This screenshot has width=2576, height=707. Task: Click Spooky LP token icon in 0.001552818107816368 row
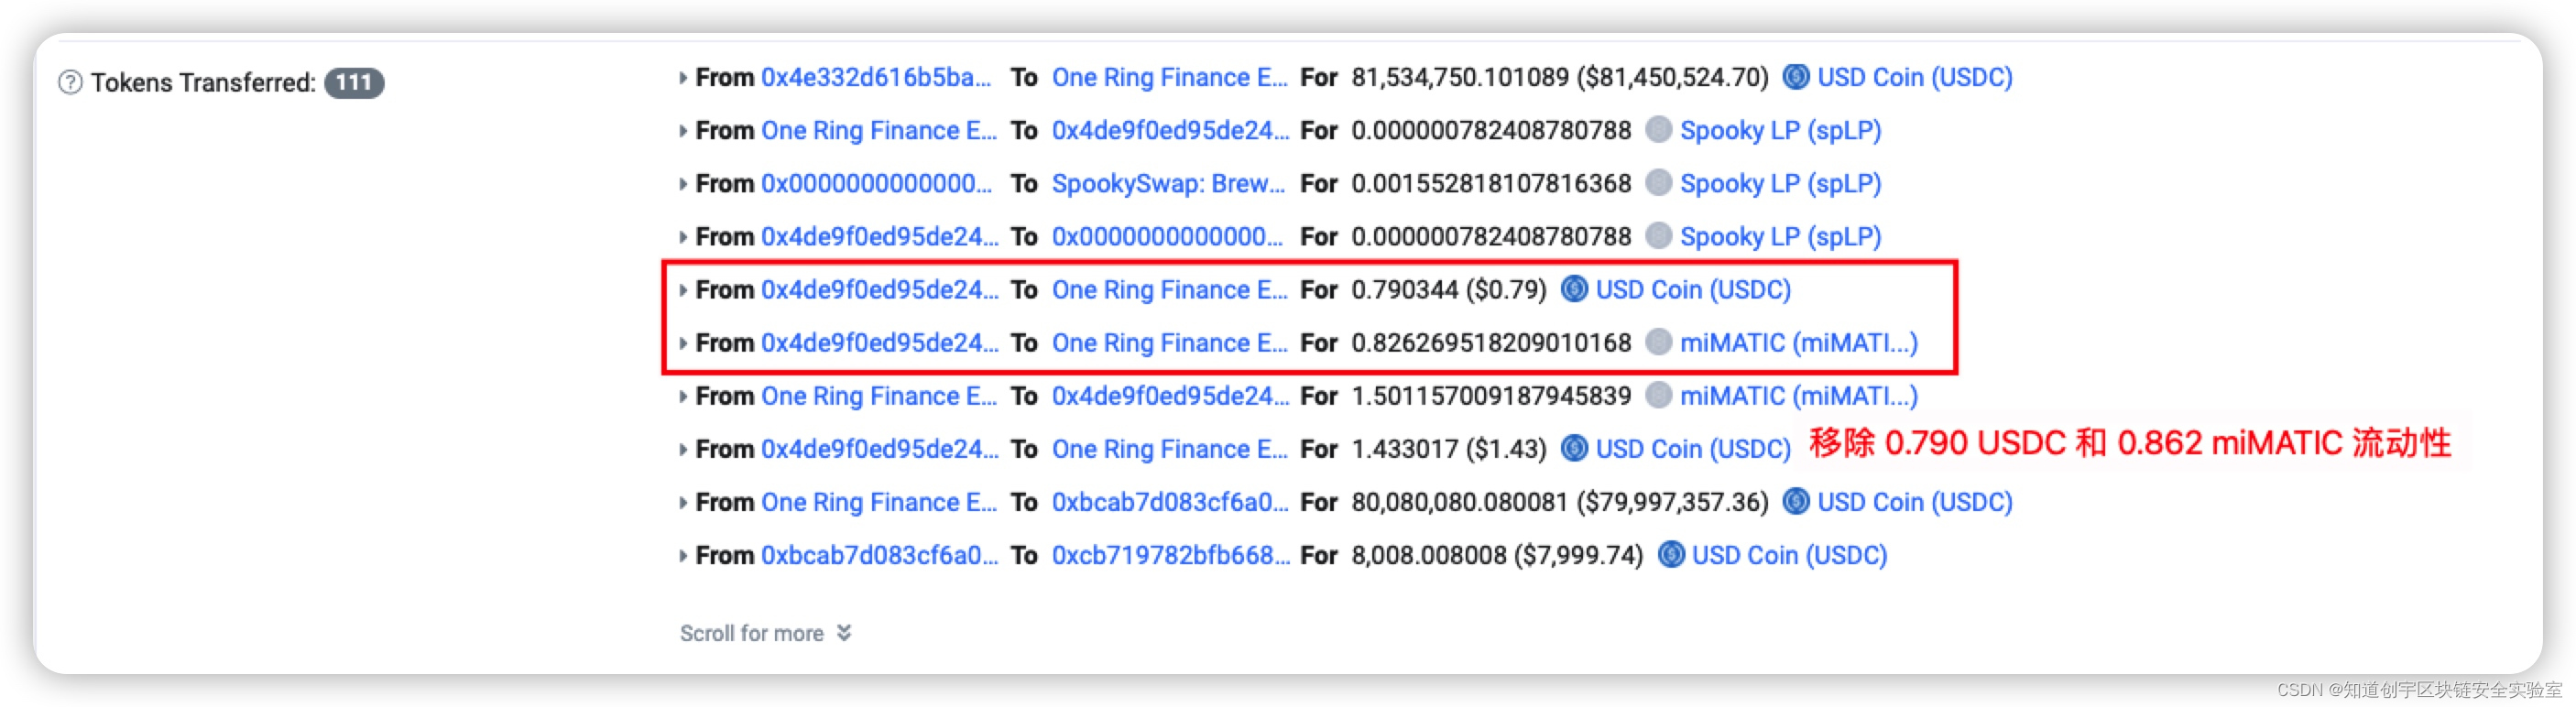point(1659,183)
